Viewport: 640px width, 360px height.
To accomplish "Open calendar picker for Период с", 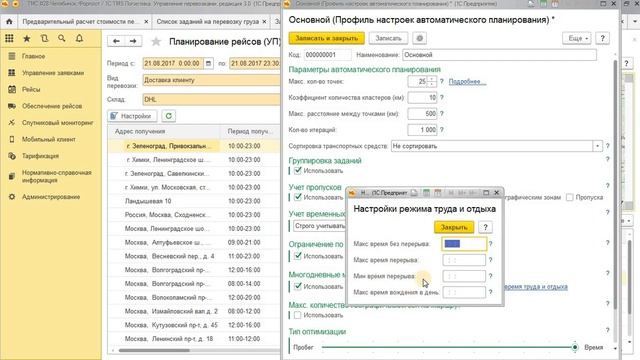I will tap(208, 63).
